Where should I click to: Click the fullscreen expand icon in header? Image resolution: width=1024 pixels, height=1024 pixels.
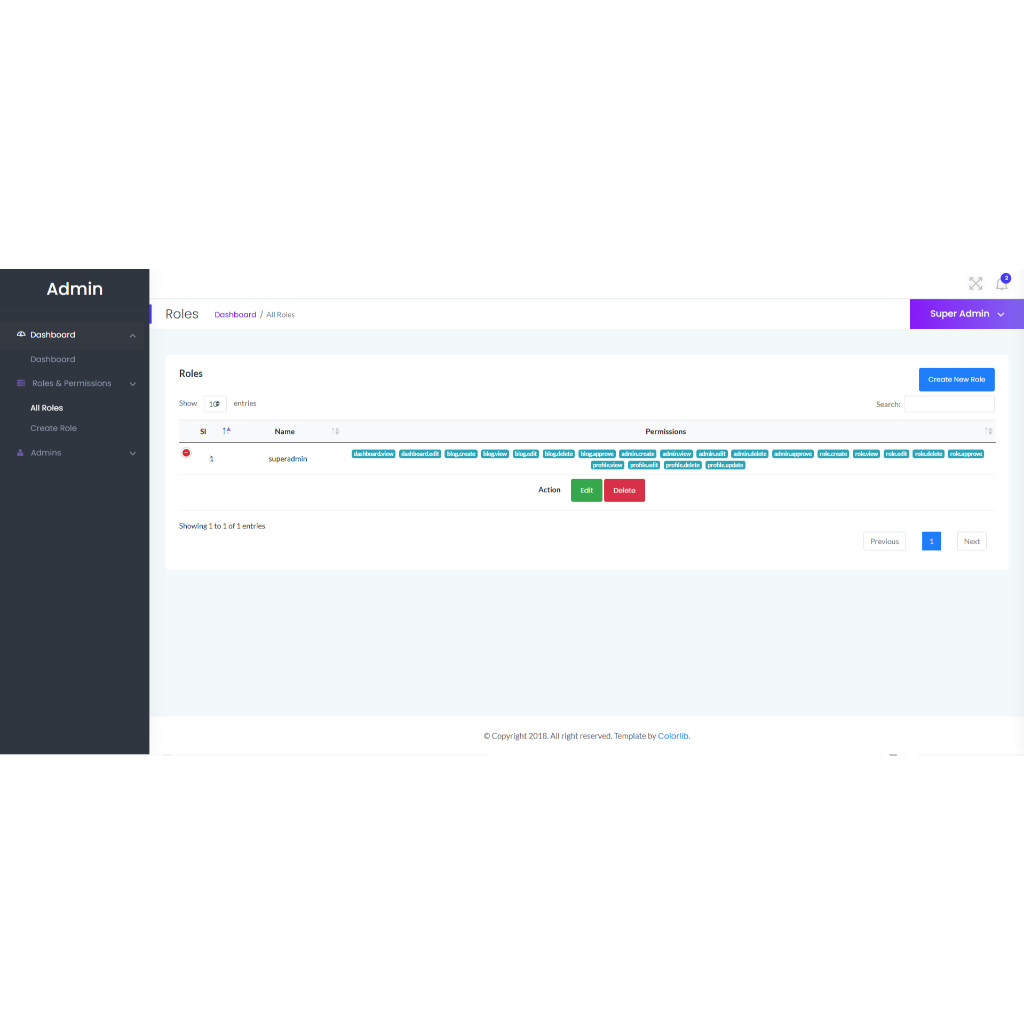(x=976, y=283)
